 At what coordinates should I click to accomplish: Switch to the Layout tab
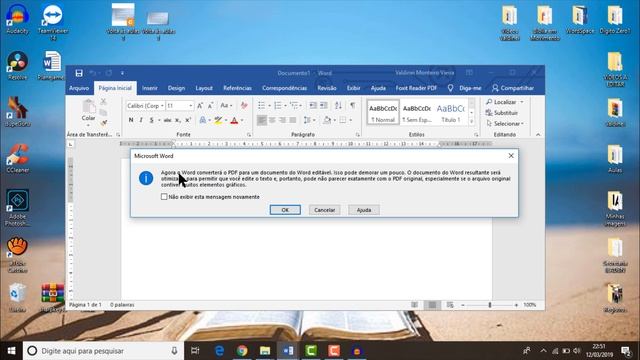[x=204, y=88]
